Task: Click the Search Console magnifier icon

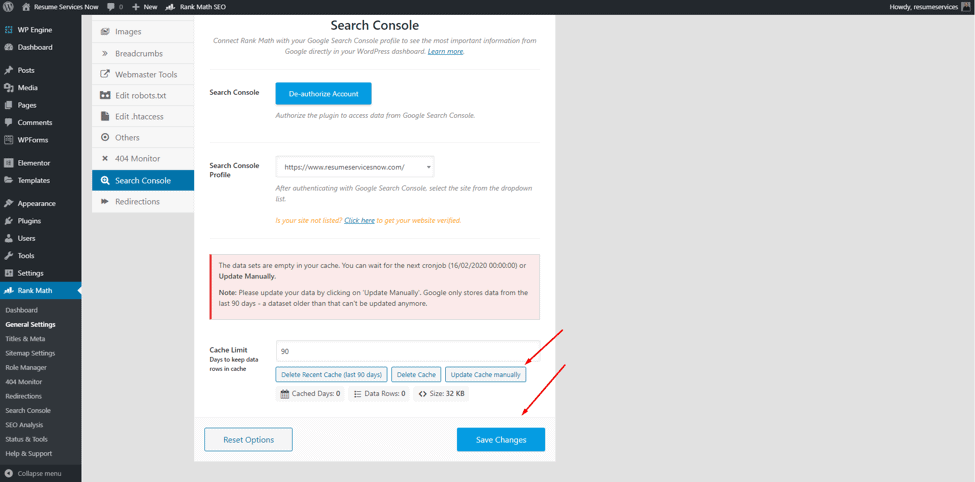Action: (104, 181)
